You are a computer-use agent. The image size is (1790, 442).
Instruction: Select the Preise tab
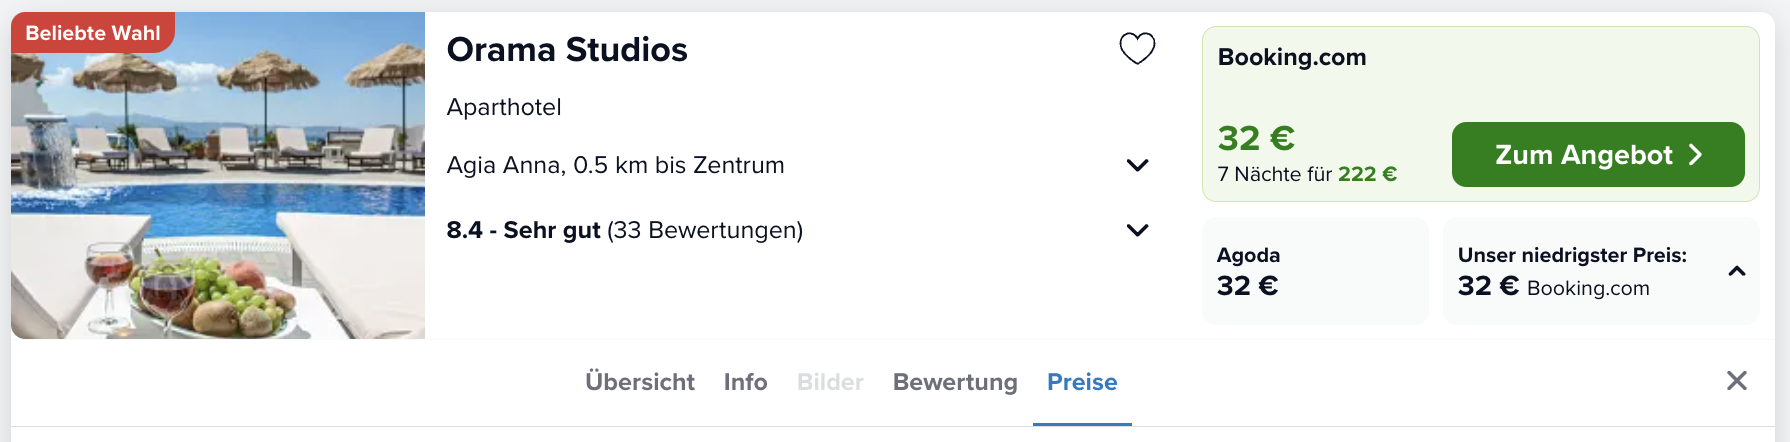click(x=1082, y=382)
